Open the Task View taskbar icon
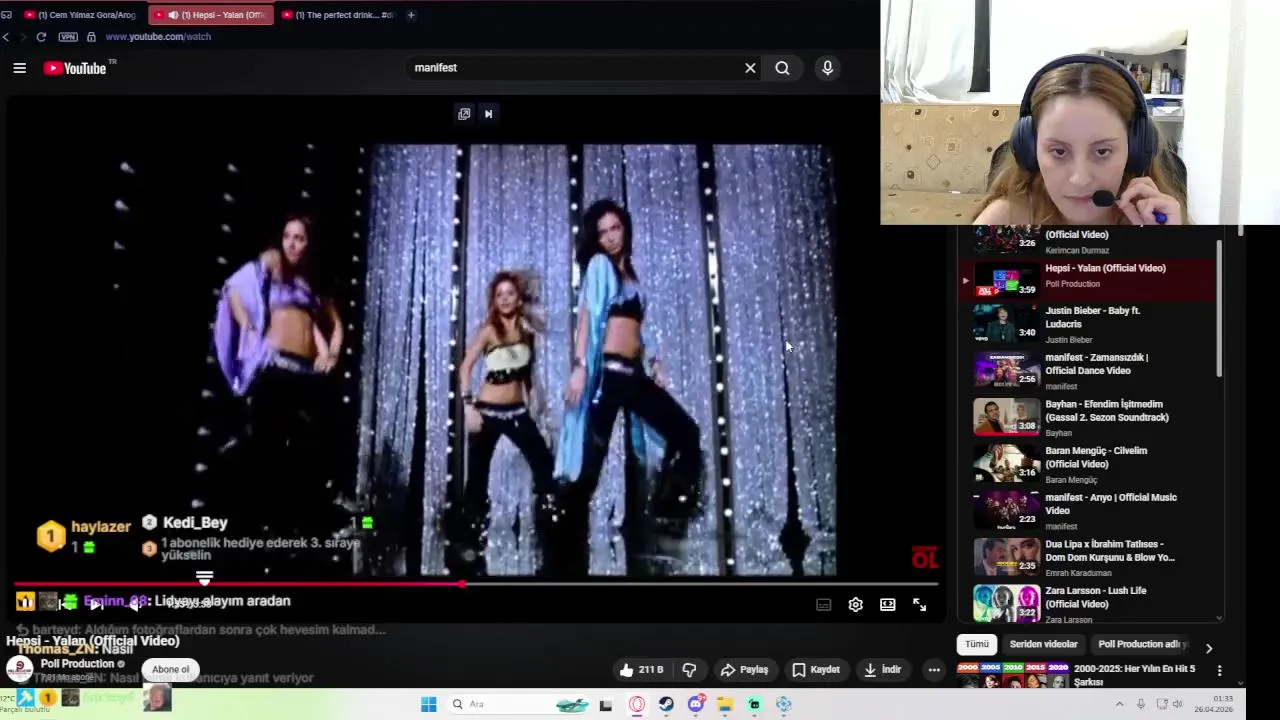This screenshot has width=1280, height=720. (x=605, y=705)
